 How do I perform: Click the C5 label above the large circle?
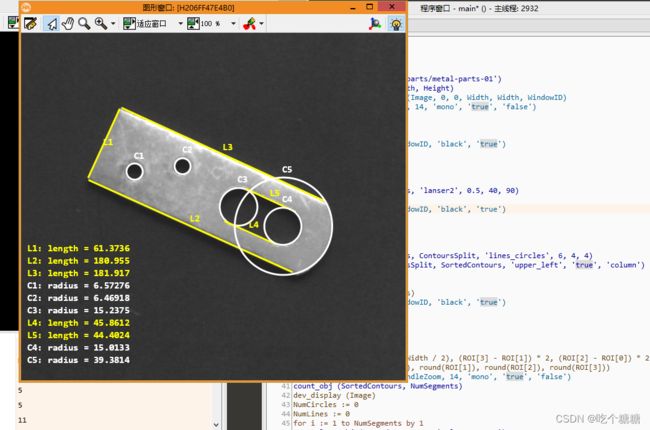coord(287,169)
